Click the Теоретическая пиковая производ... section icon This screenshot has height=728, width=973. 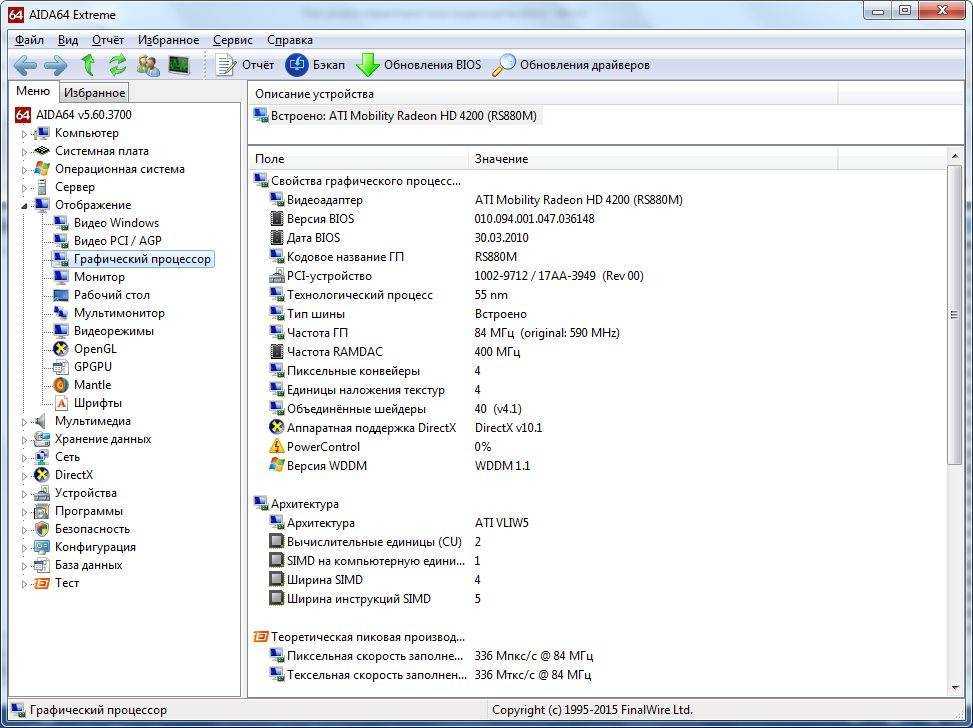(x=261, y=637)
